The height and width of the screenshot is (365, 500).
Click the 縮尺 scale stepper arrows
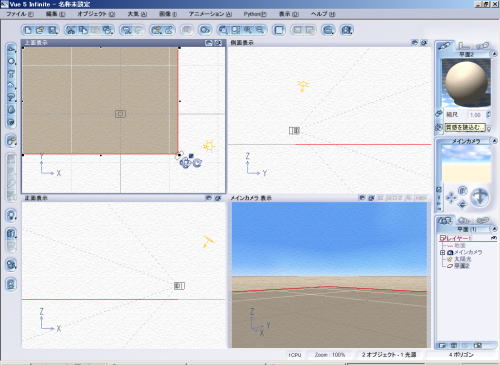pyautogui.click(x=489, y=115)
